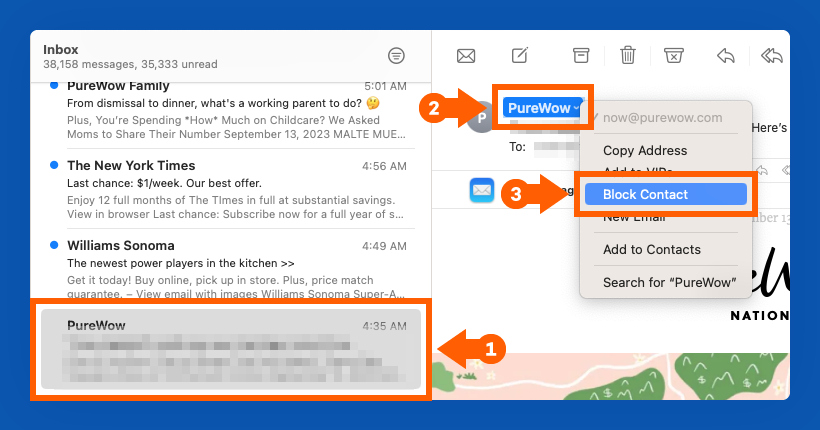820x430 pixels.
Task: Click the 4:49 AM timestamp
Action: pyautogui.click(x=384, y=246)
